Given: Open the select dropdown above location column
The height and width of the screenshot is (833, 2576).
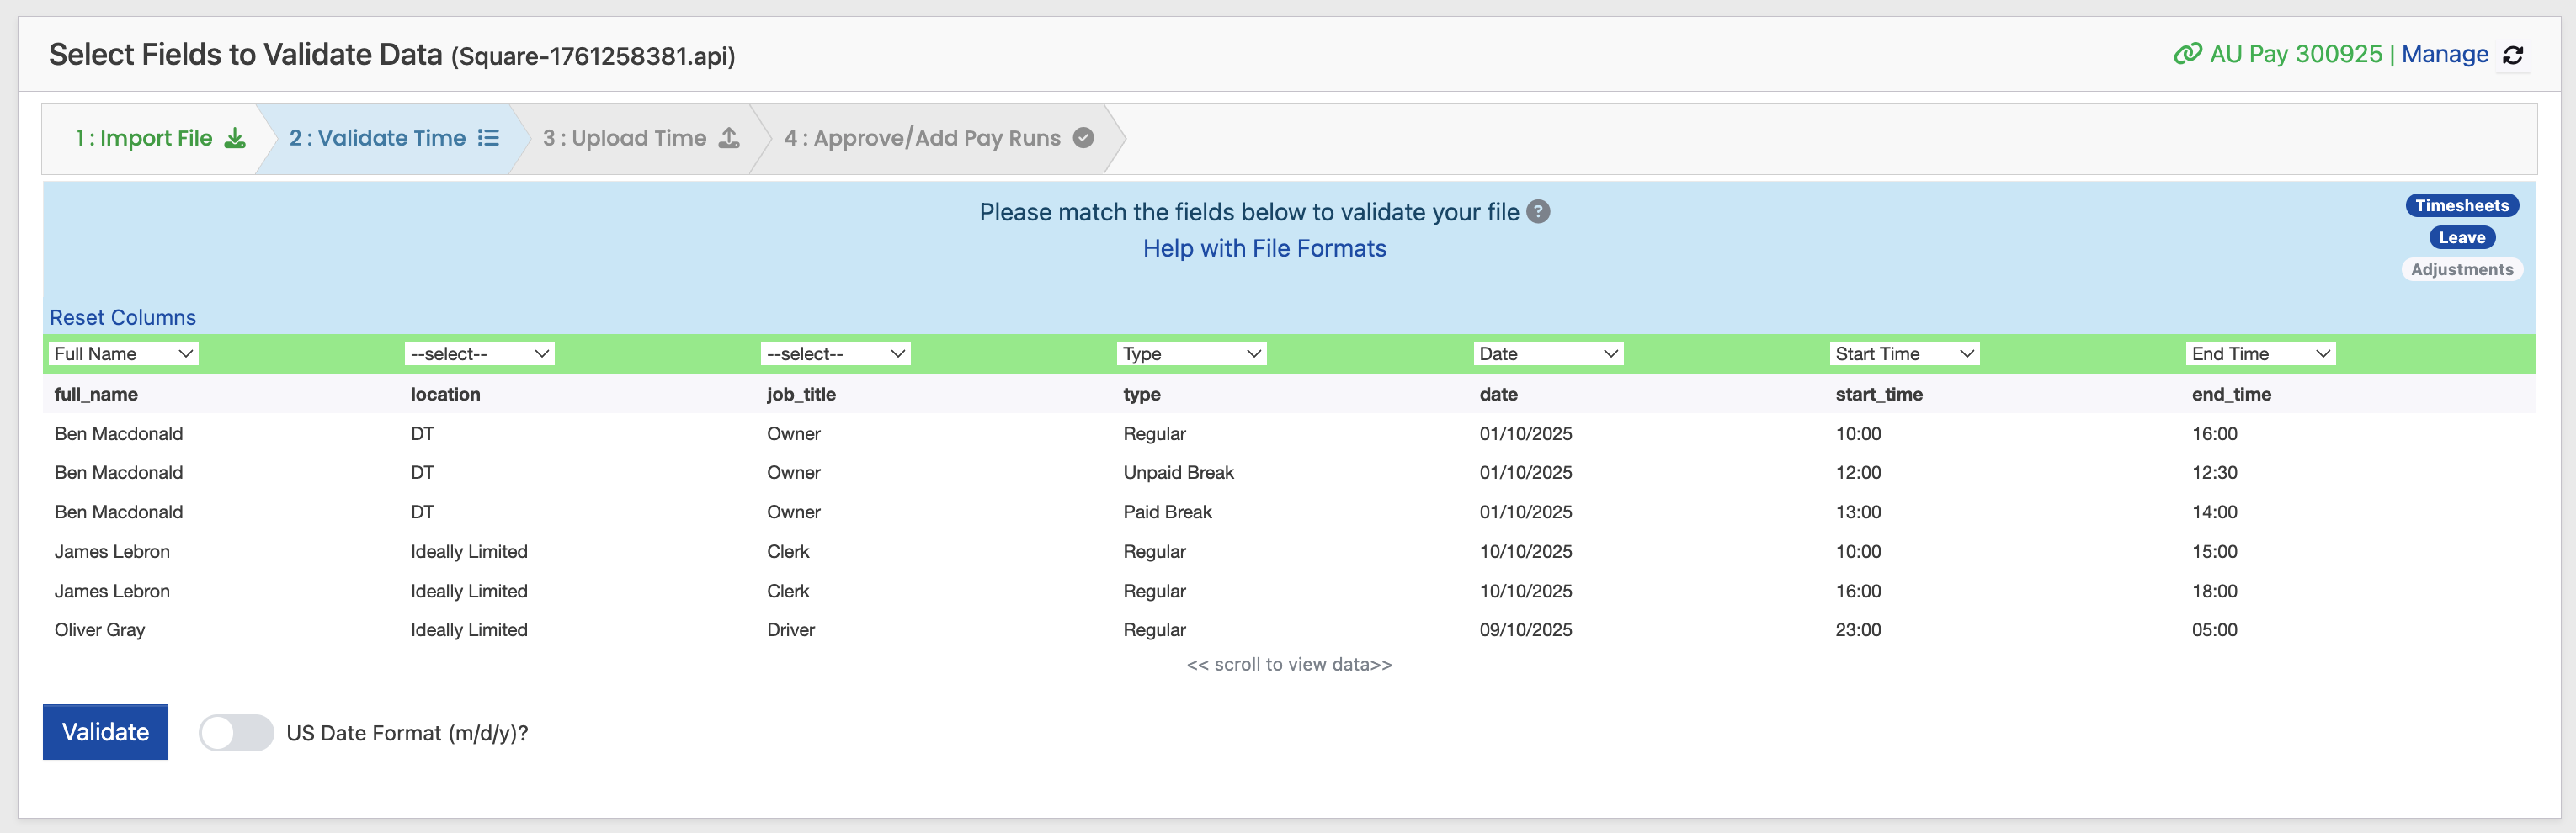Looking at the screenshot, I should pos(479,354).
